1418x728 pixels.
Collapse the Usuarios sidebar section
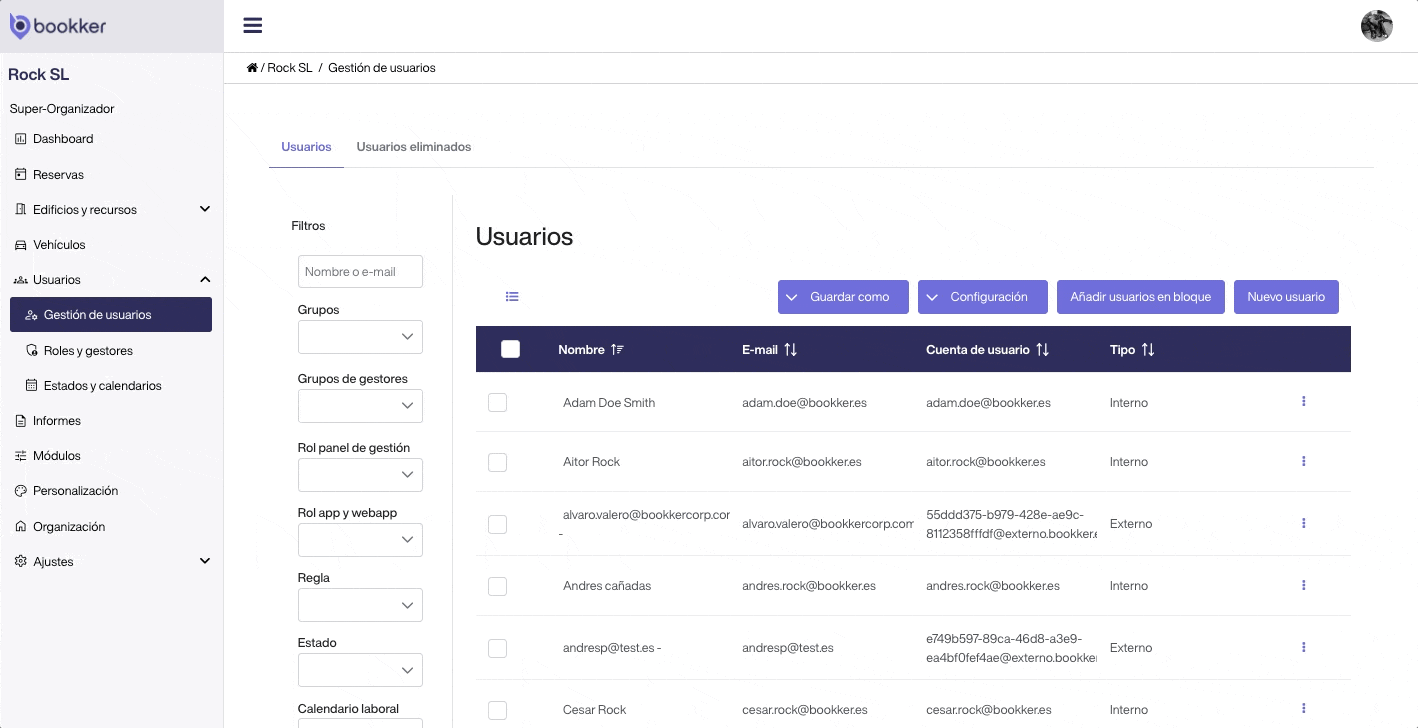tap(205, 279)
